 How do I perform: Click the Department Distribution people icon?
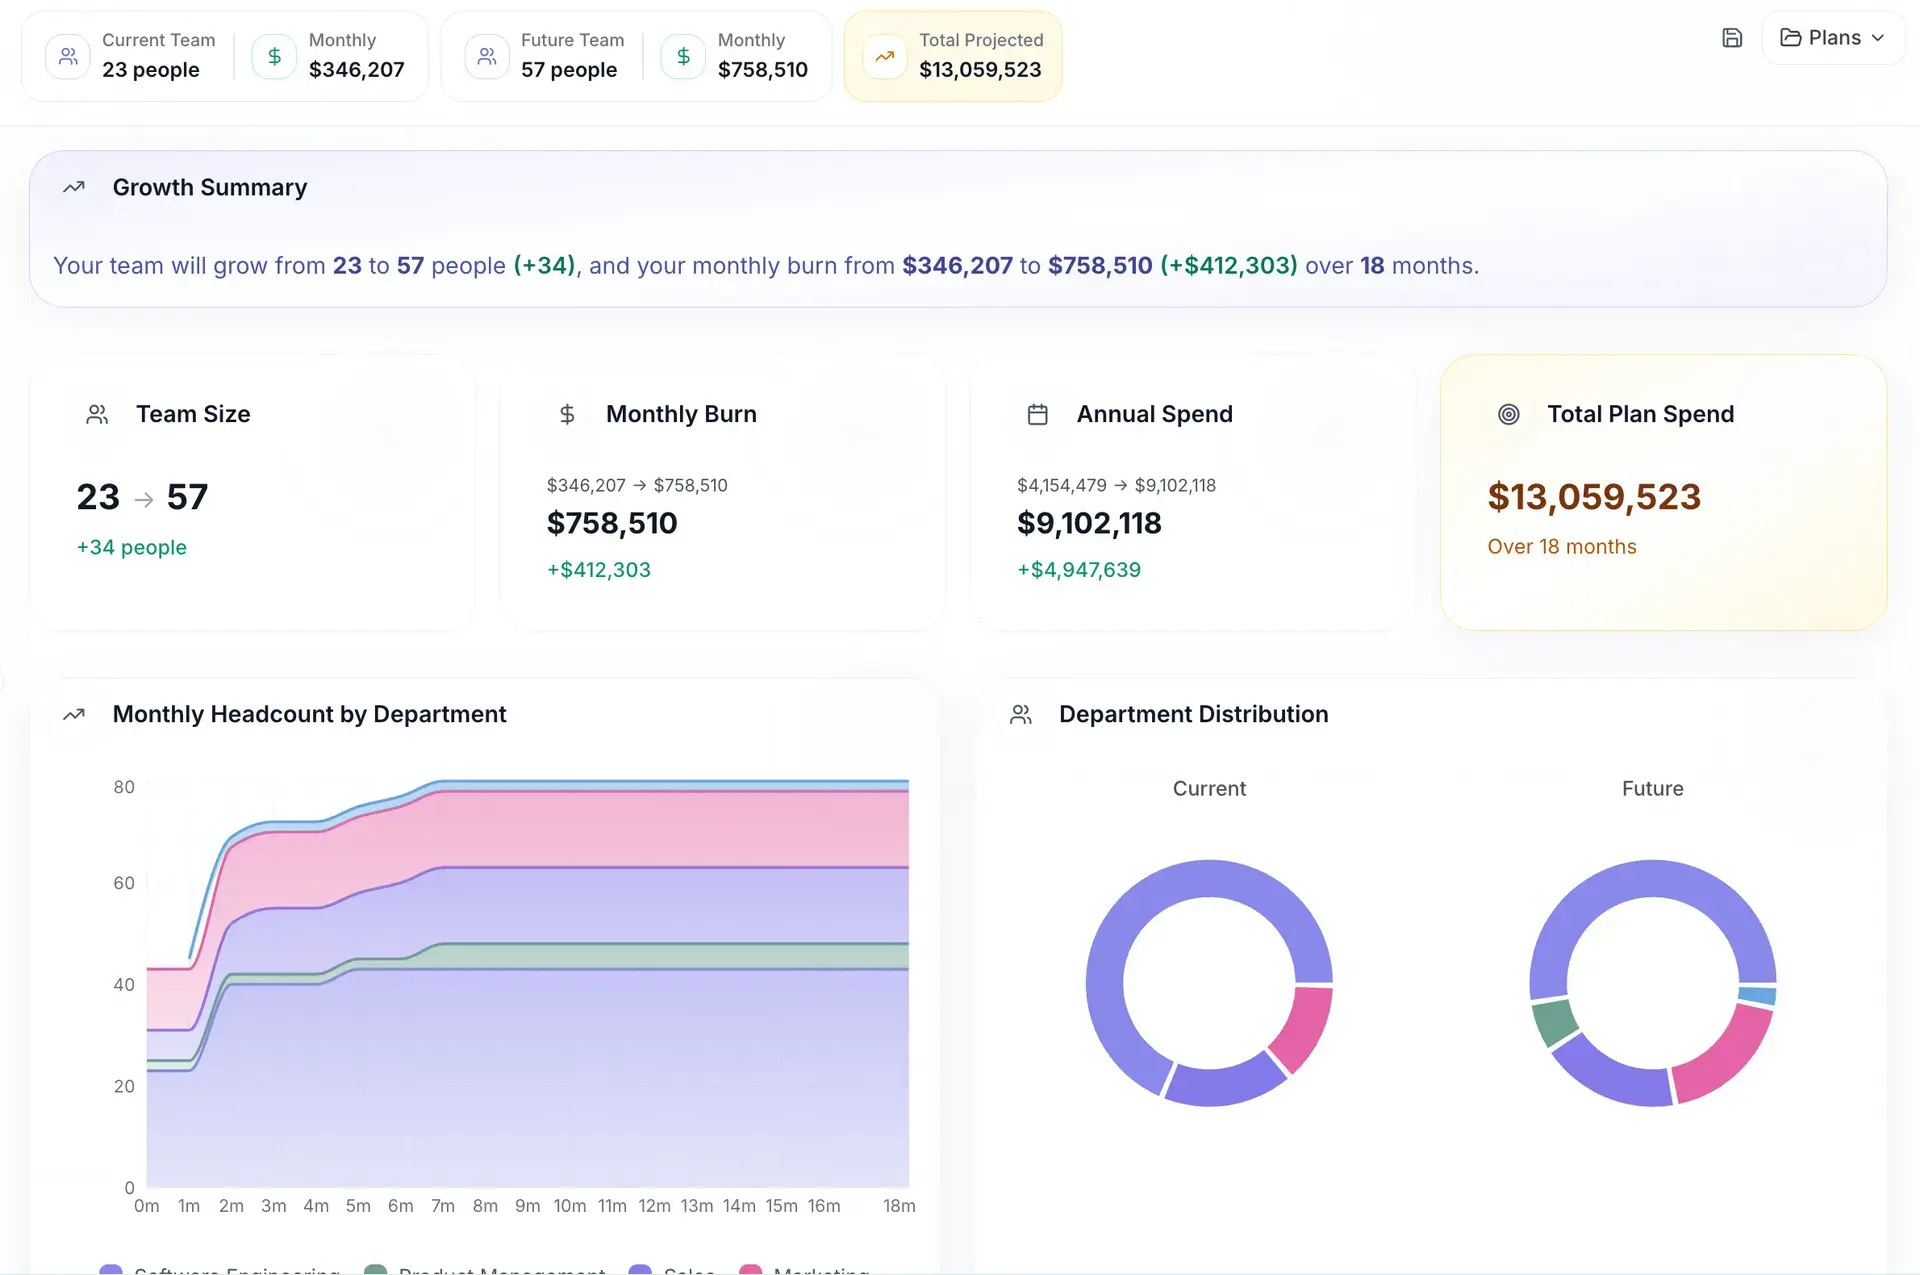1020,714
